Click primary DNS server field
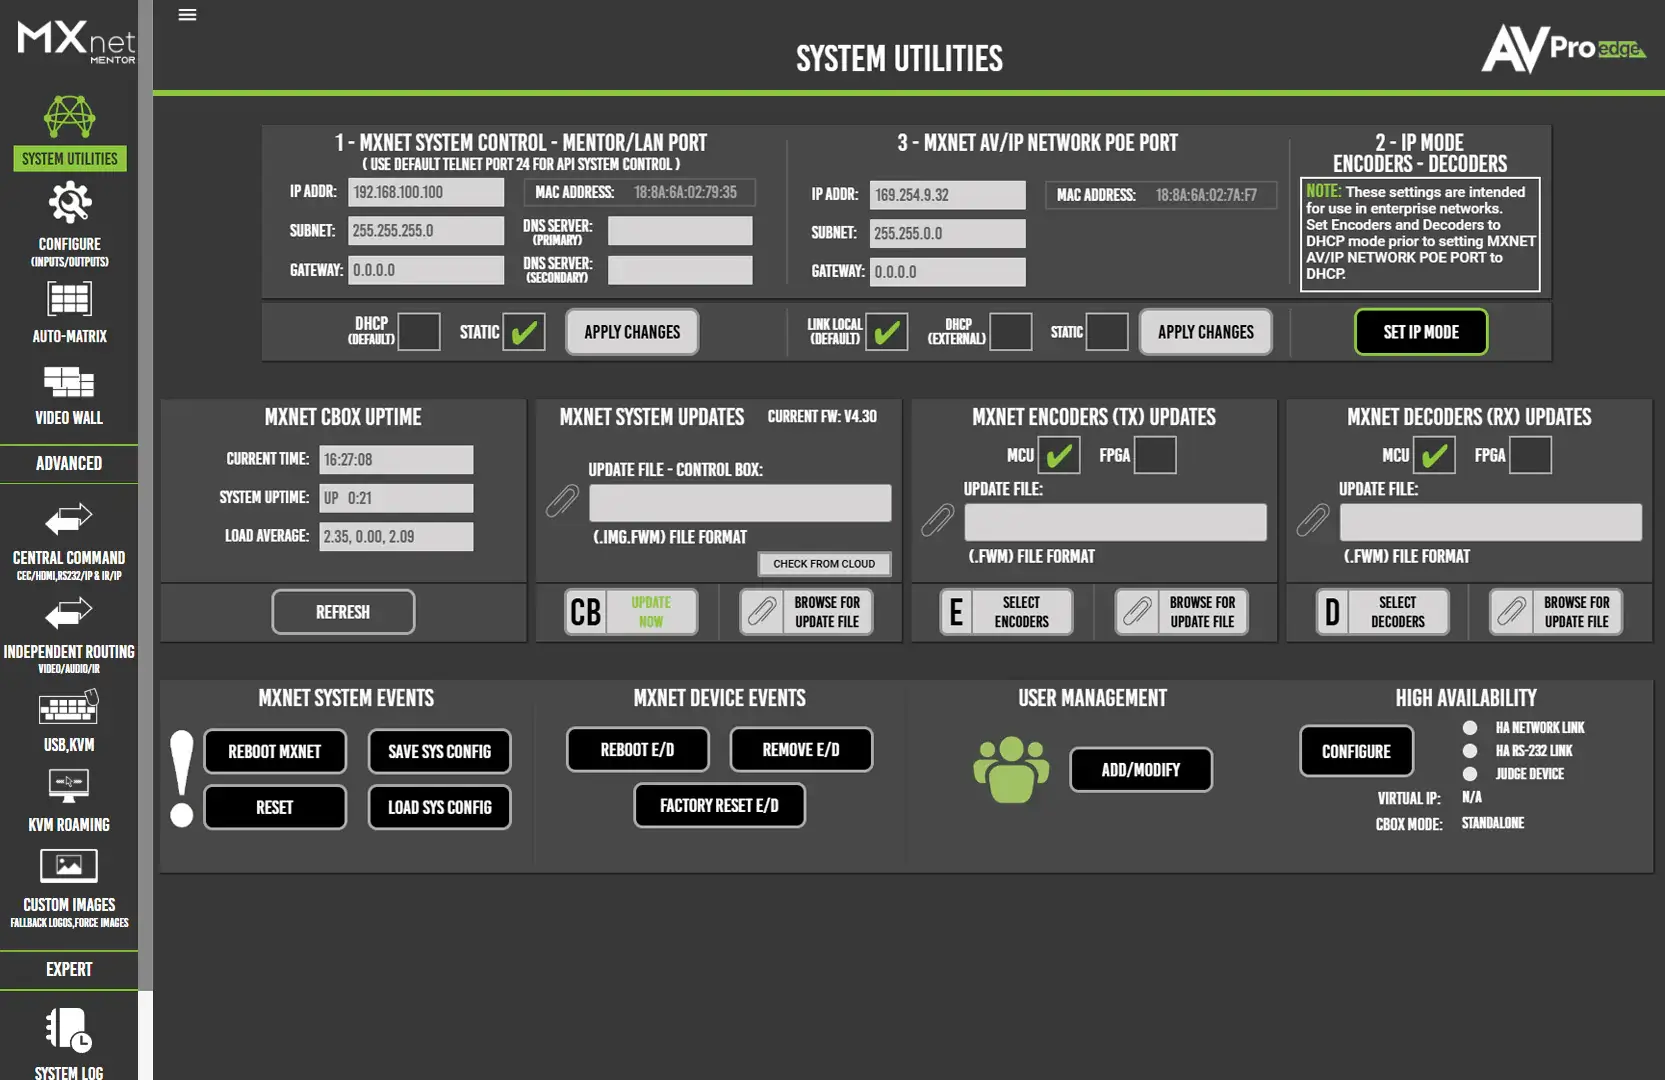 tap(680, 231)
